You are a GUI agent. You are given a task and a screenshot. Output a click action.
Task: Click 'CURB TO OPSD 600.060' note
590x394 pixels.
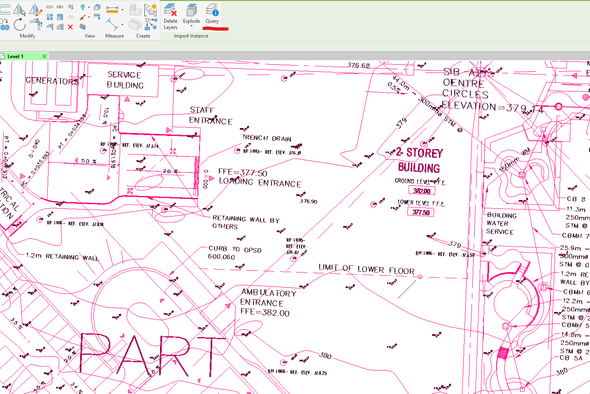(x=234, y=253)
